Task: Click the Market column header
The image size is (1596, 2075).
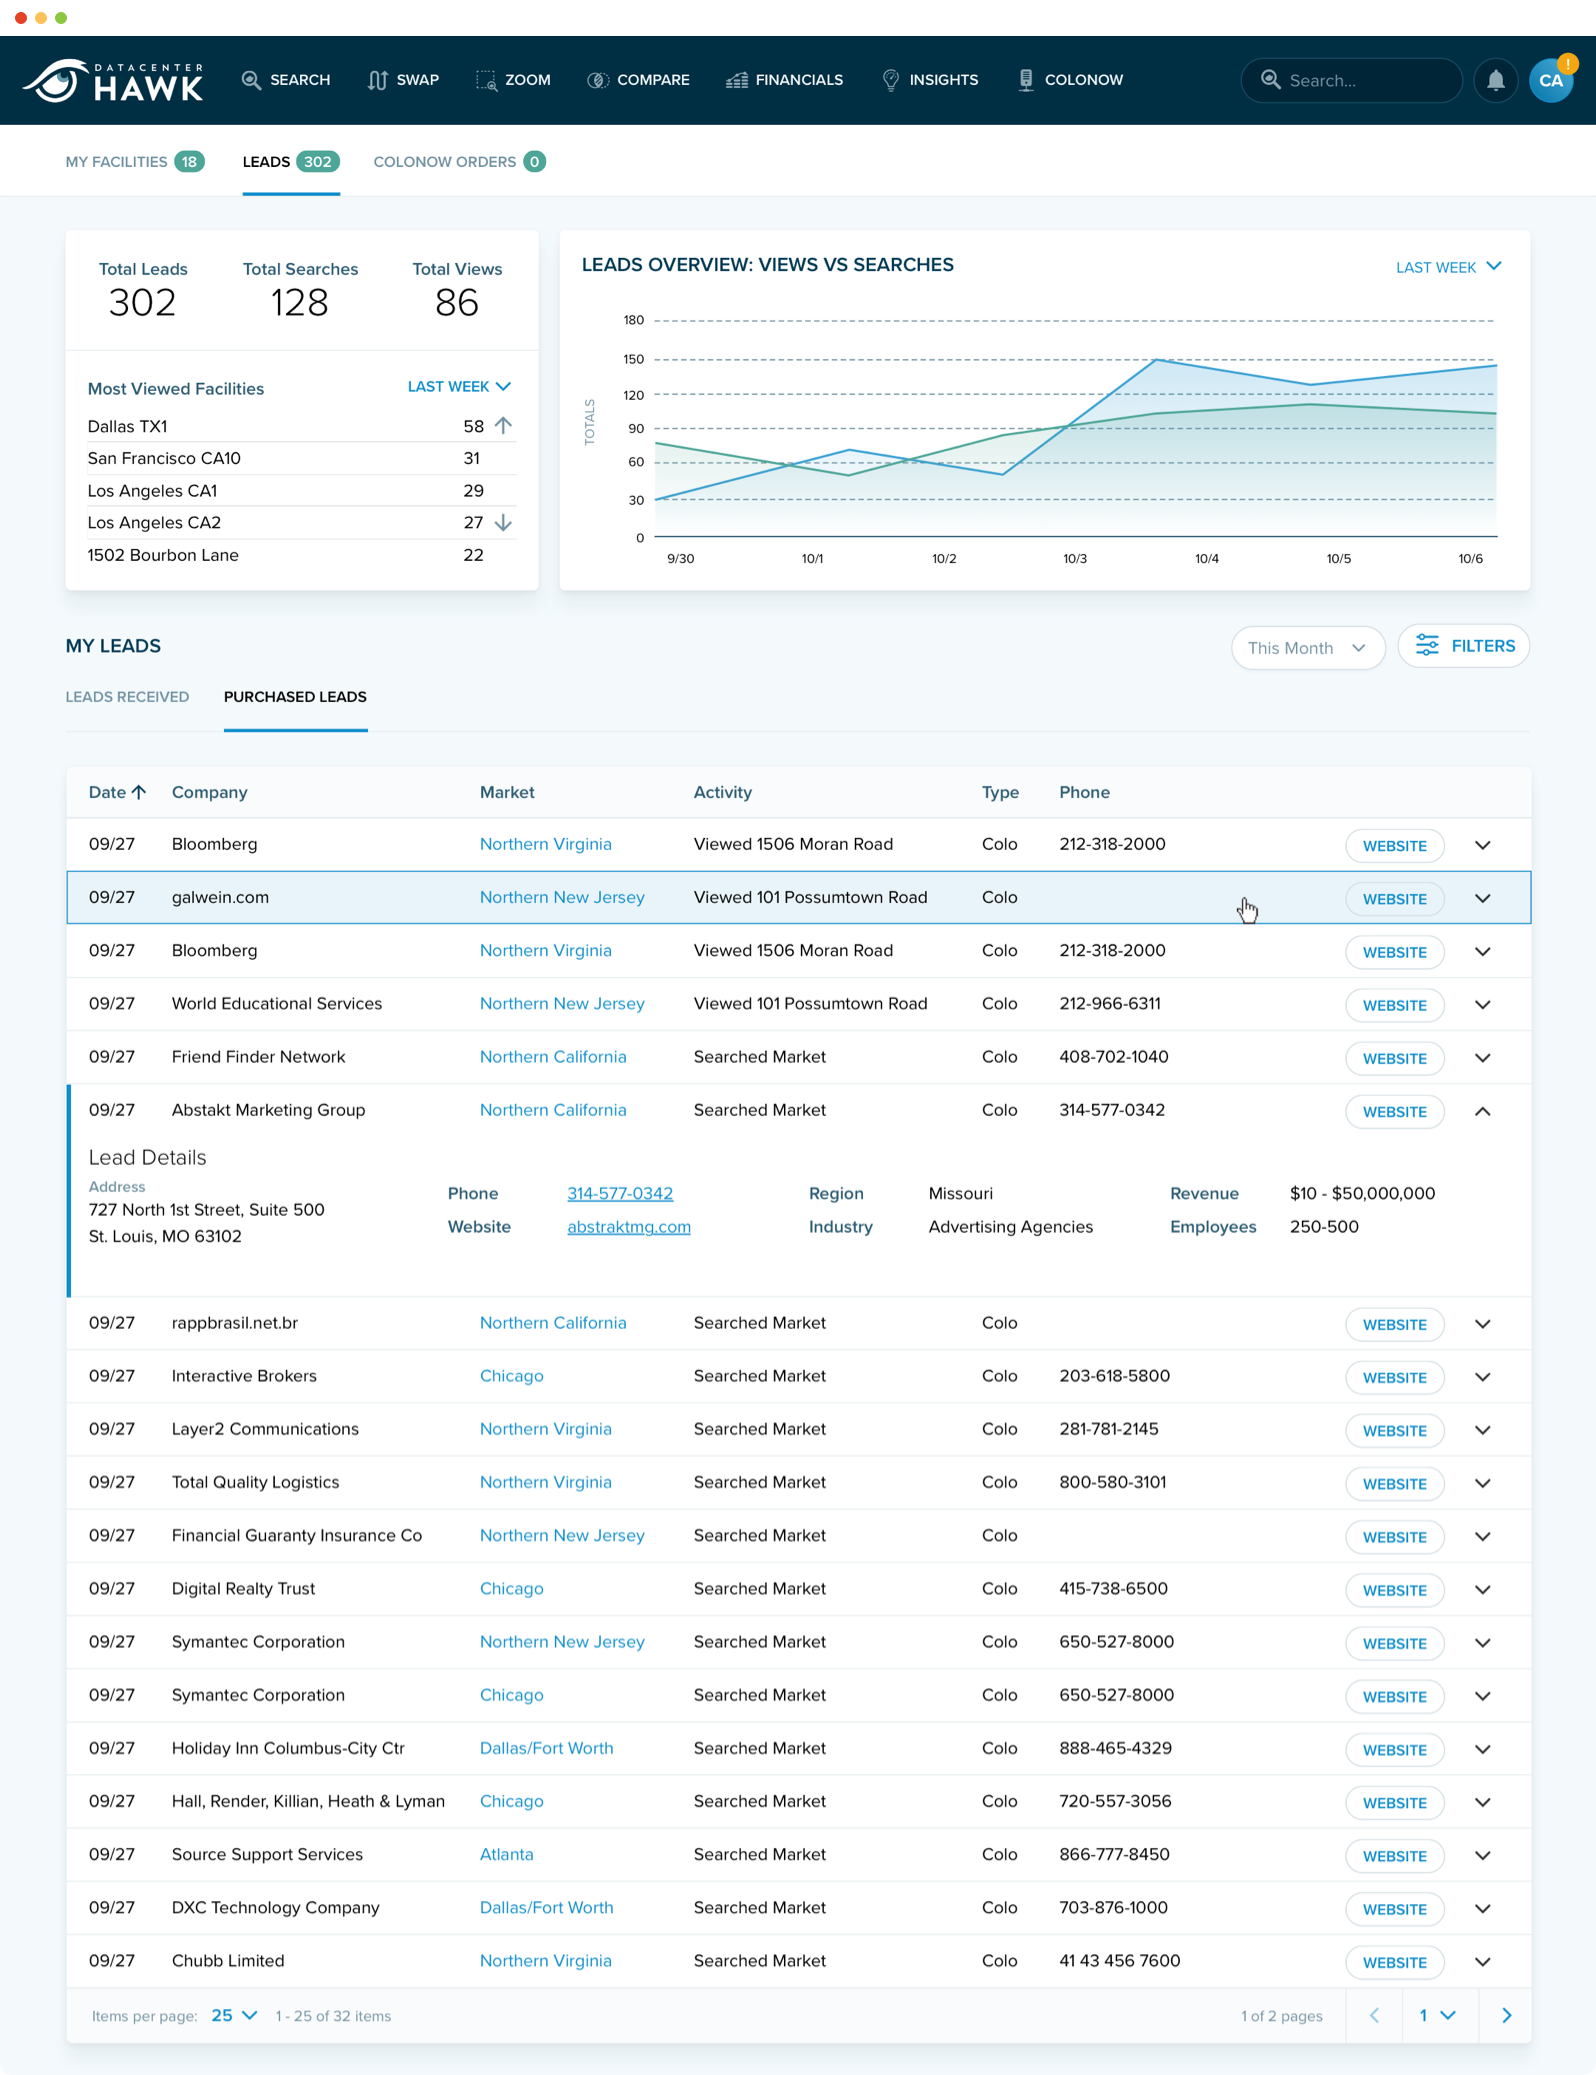Action: pyautogui.click(x=507, y=792)
